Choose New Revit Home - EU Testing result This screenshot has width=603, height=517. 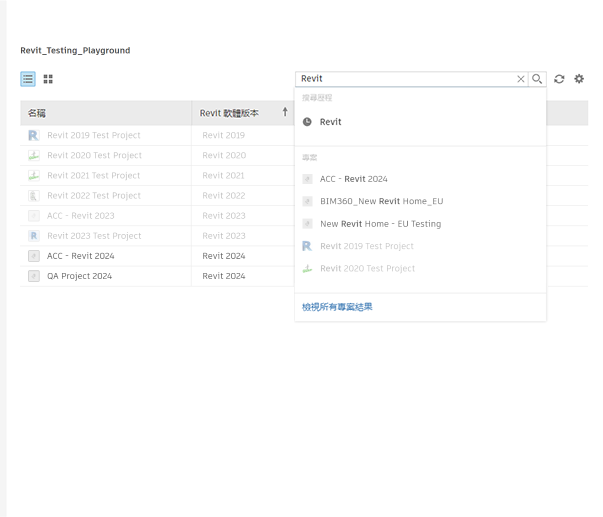420,223
